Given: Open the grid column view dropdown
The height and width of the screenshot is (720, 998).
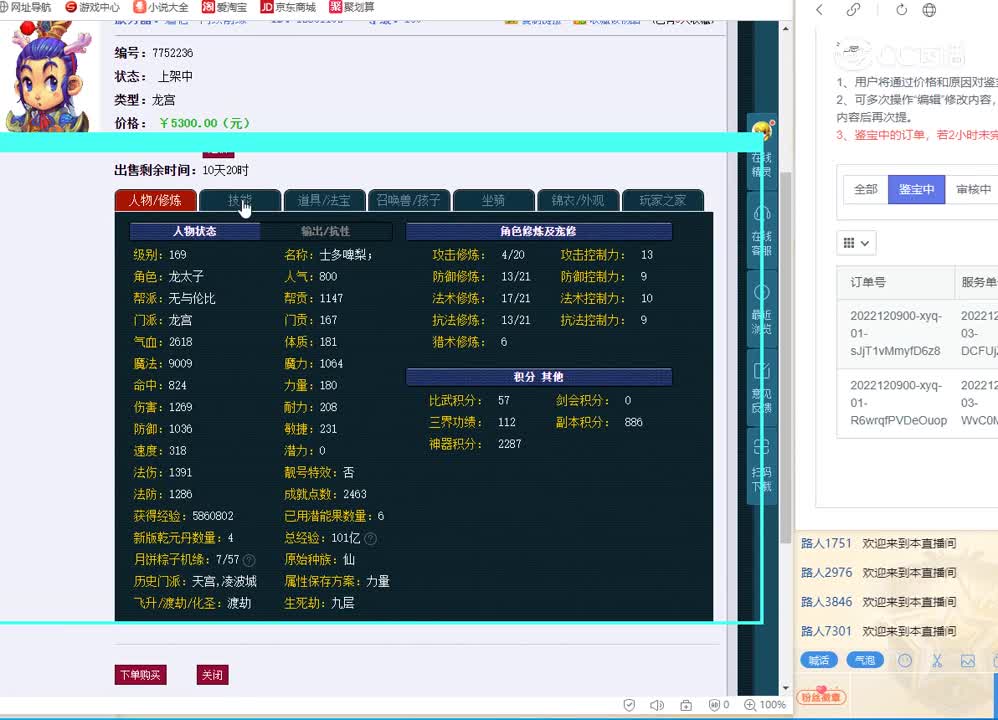Looking at the screenshot, I should click(x=856, y=243).
